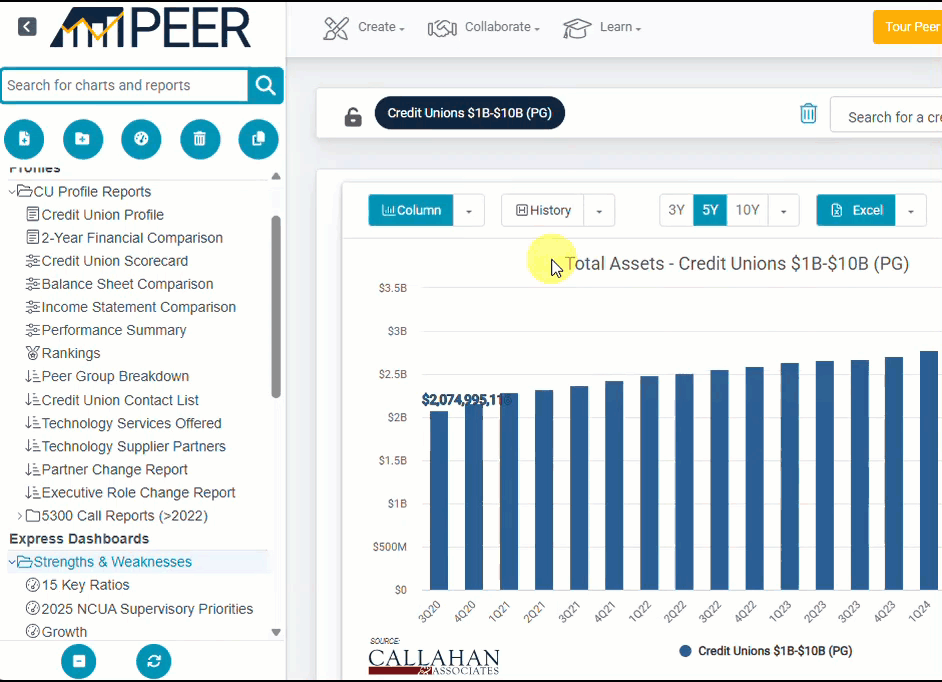Collapse the Strengths & Weaknesses folder
Viewport: 942px width, 682px height.
pyautogui.click(x=11, y=562)
